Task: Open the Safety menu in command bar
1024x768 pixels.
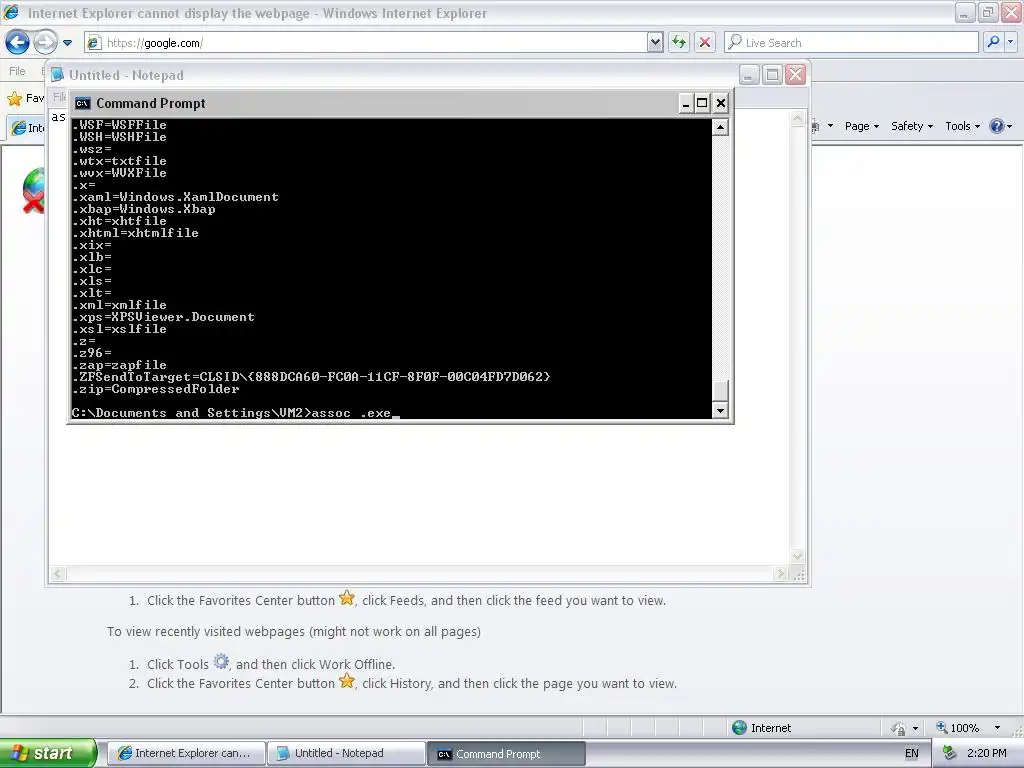Action: tap(912, 126)
